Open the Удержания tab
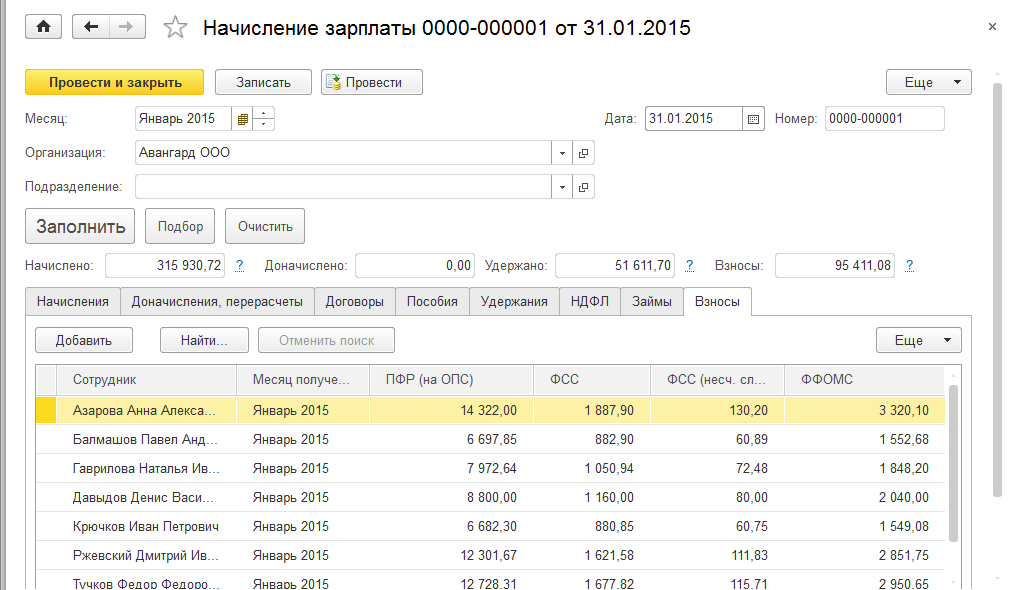The height and width of the screenshot is (590, 1014). (x=514, y=301)
